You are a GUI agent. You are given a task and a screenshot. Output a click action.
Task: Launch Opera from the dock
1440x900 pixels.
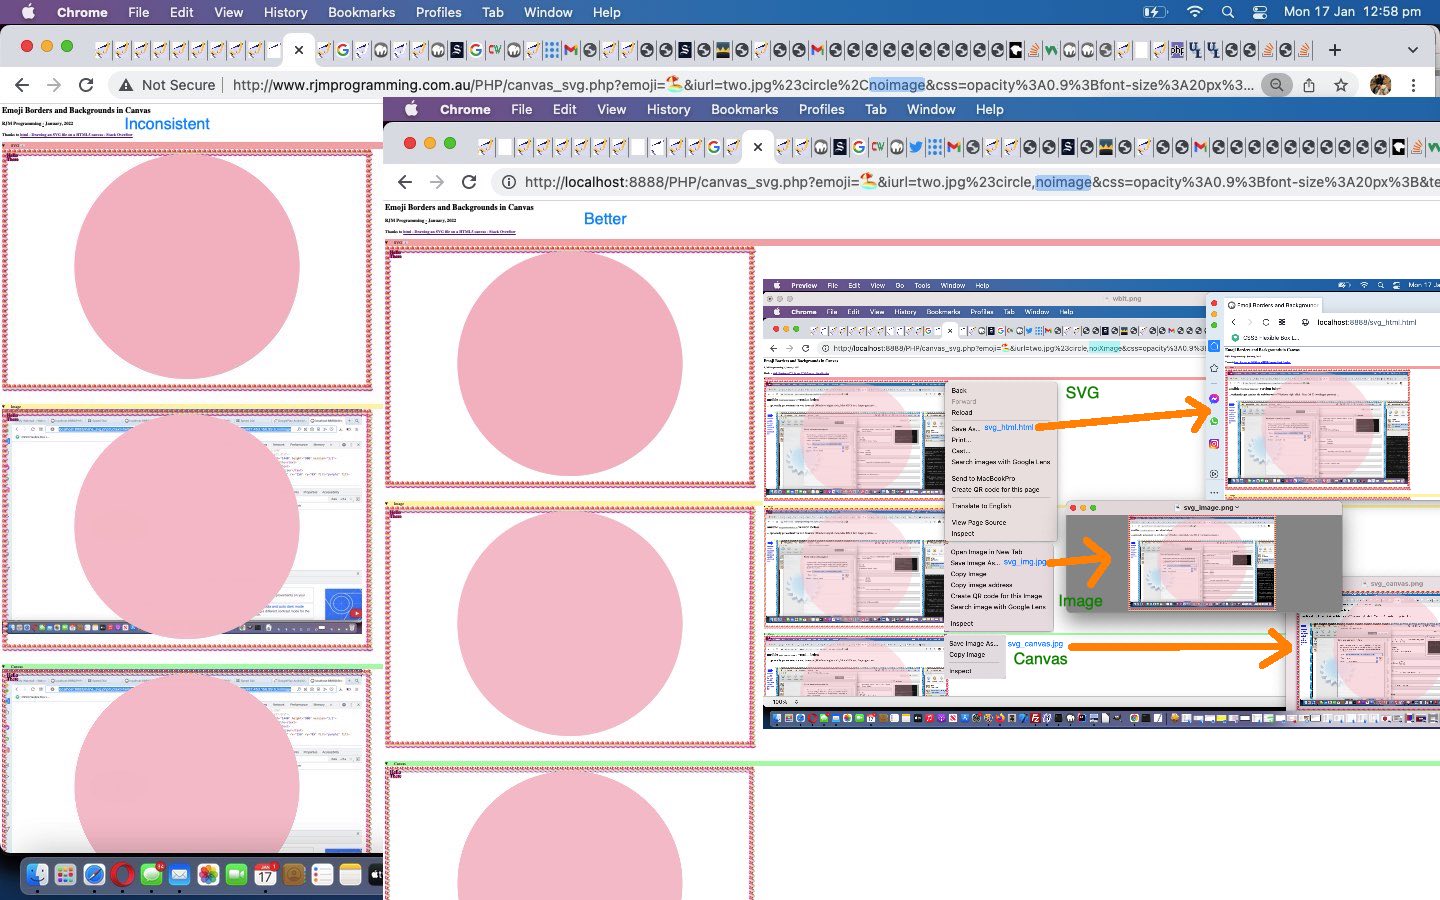click(123, 875)
